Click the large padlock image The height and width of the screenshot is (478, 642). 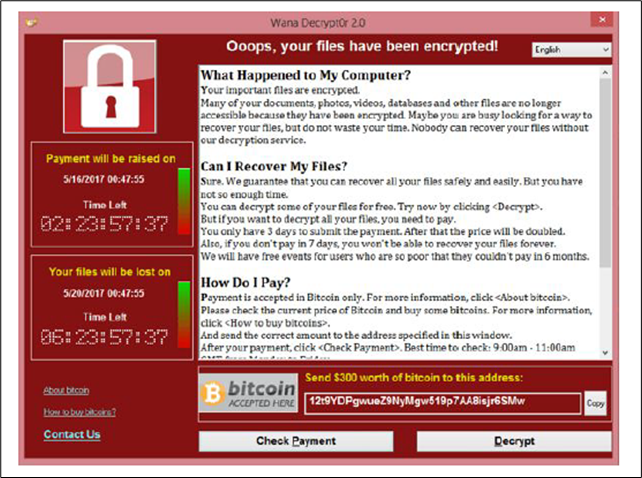tap(110, 86)
